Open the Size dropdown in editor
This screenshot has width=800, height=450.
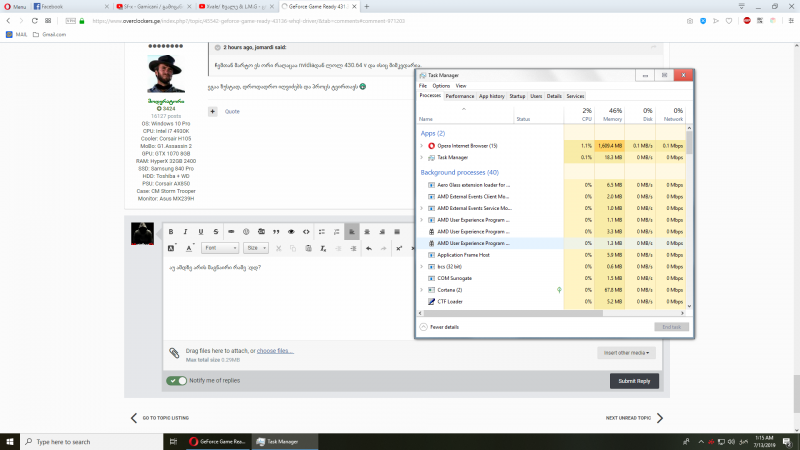[257, 247]
